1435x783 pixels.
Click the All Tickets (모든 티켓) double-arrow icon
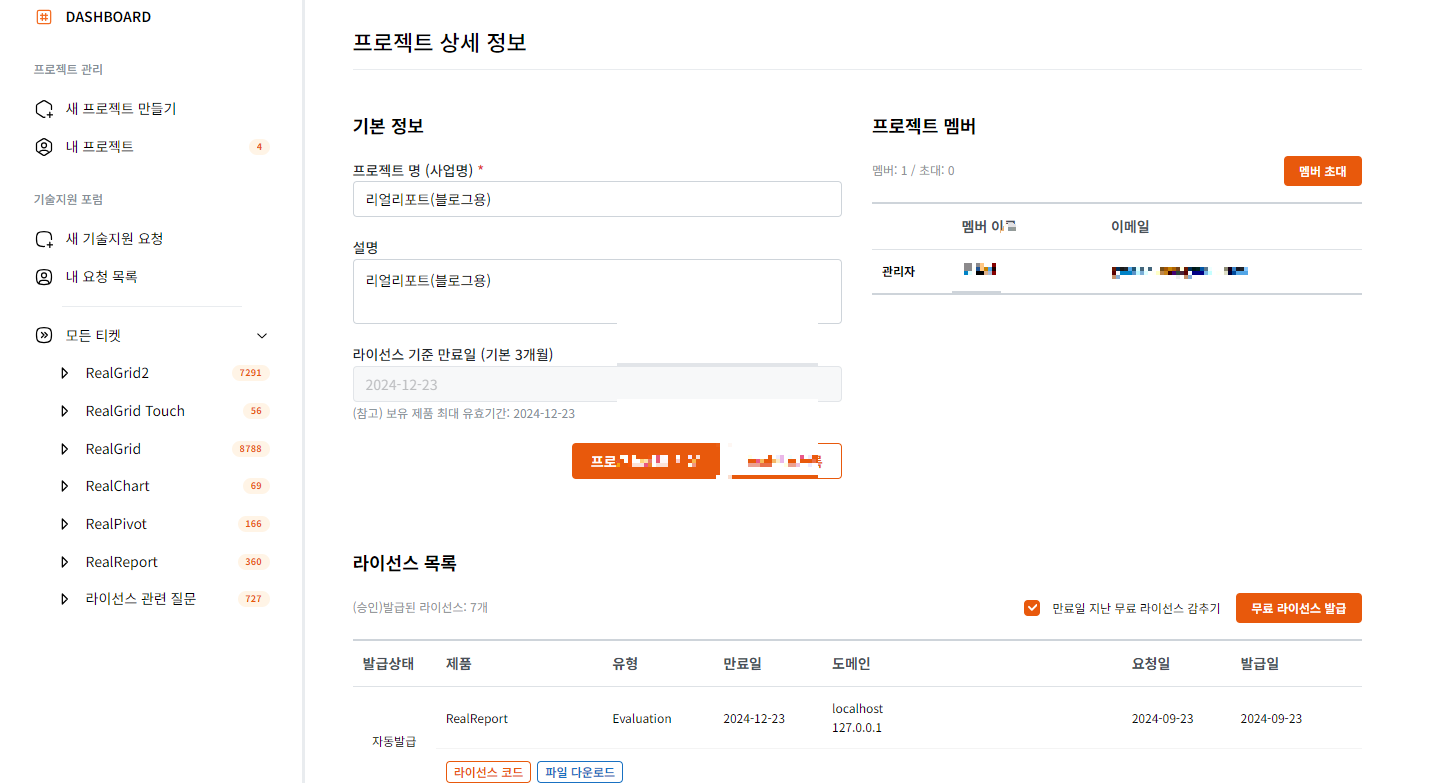pos(44,336)
